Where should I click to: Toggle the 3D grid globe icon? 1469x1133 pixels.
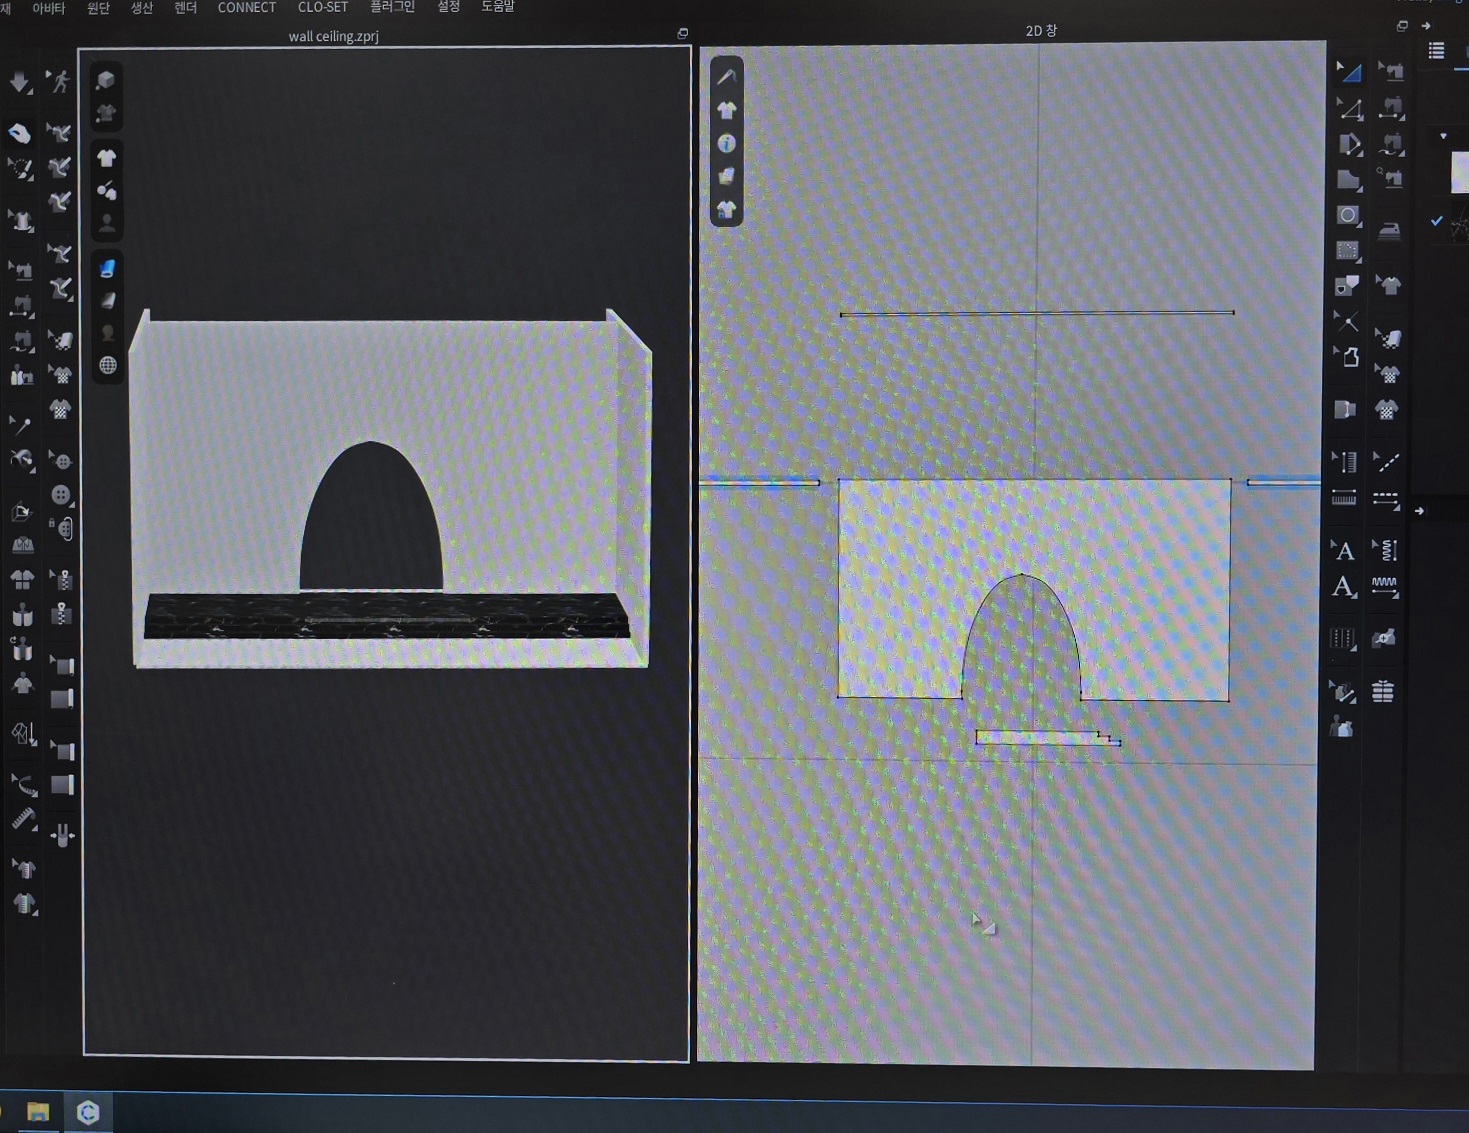coord(107,365)
